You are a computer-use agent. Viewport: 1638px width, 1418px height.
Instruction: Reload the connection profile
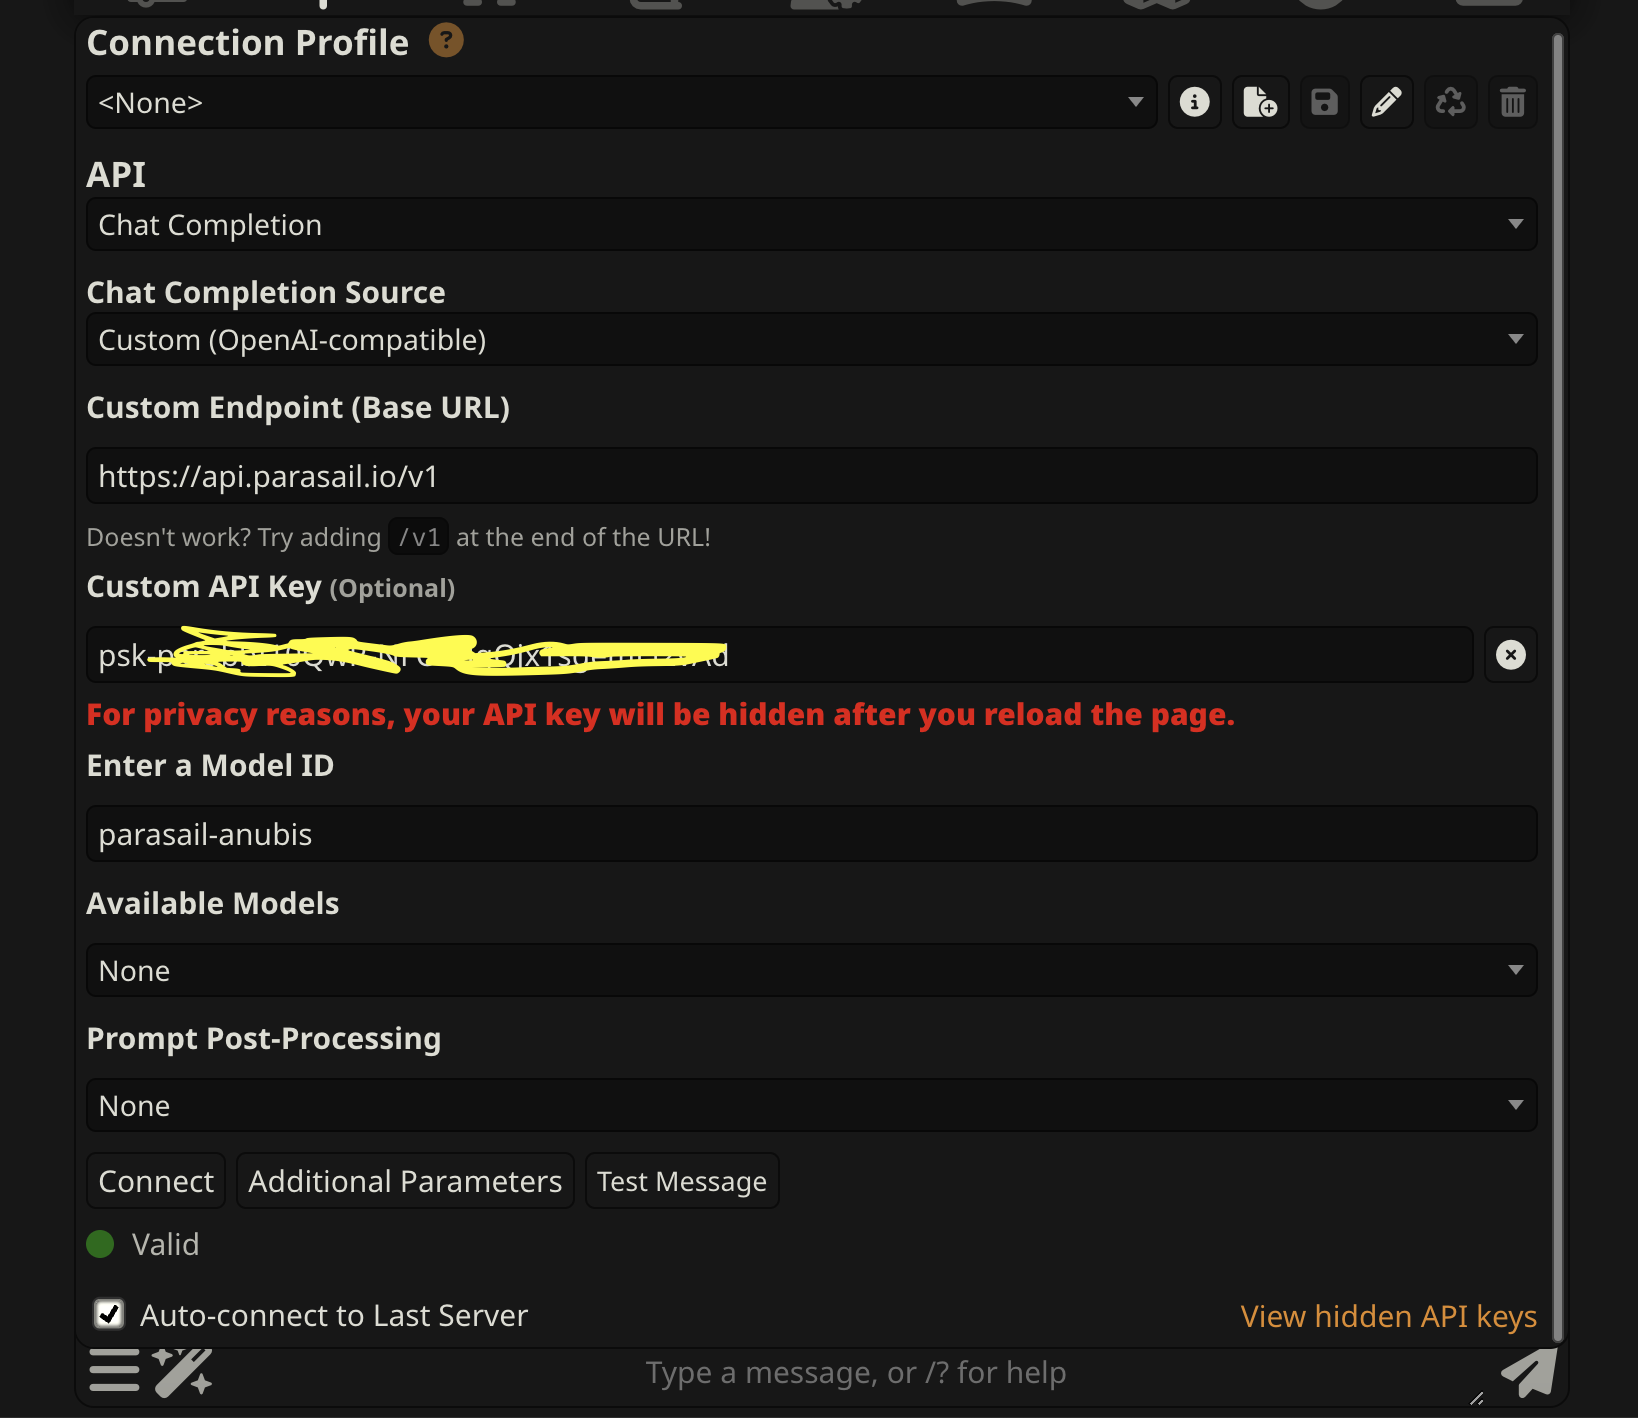1450,102
